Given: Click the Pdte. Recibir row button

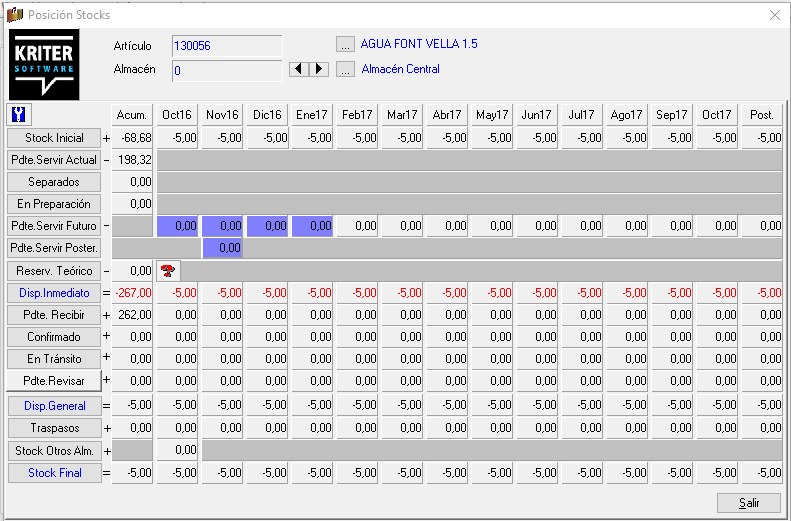Looking at the screenshot, I should click(x=54, y=315).
